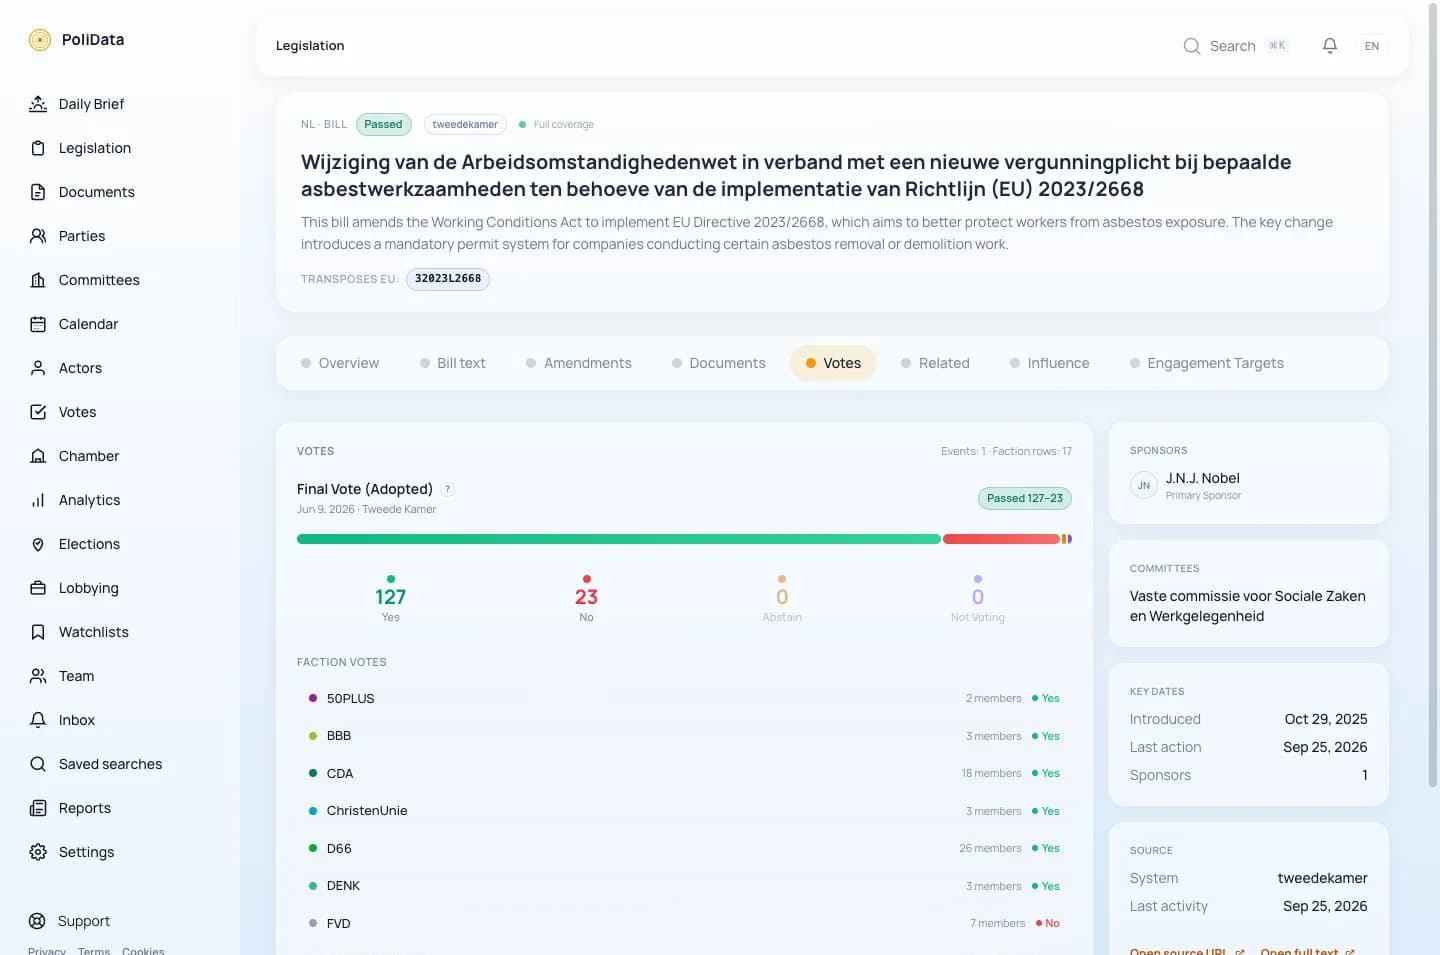This screenshot has width=1440, height=955.
Task: Open the Chamber icon in sidebar
Action: (38, 456)
